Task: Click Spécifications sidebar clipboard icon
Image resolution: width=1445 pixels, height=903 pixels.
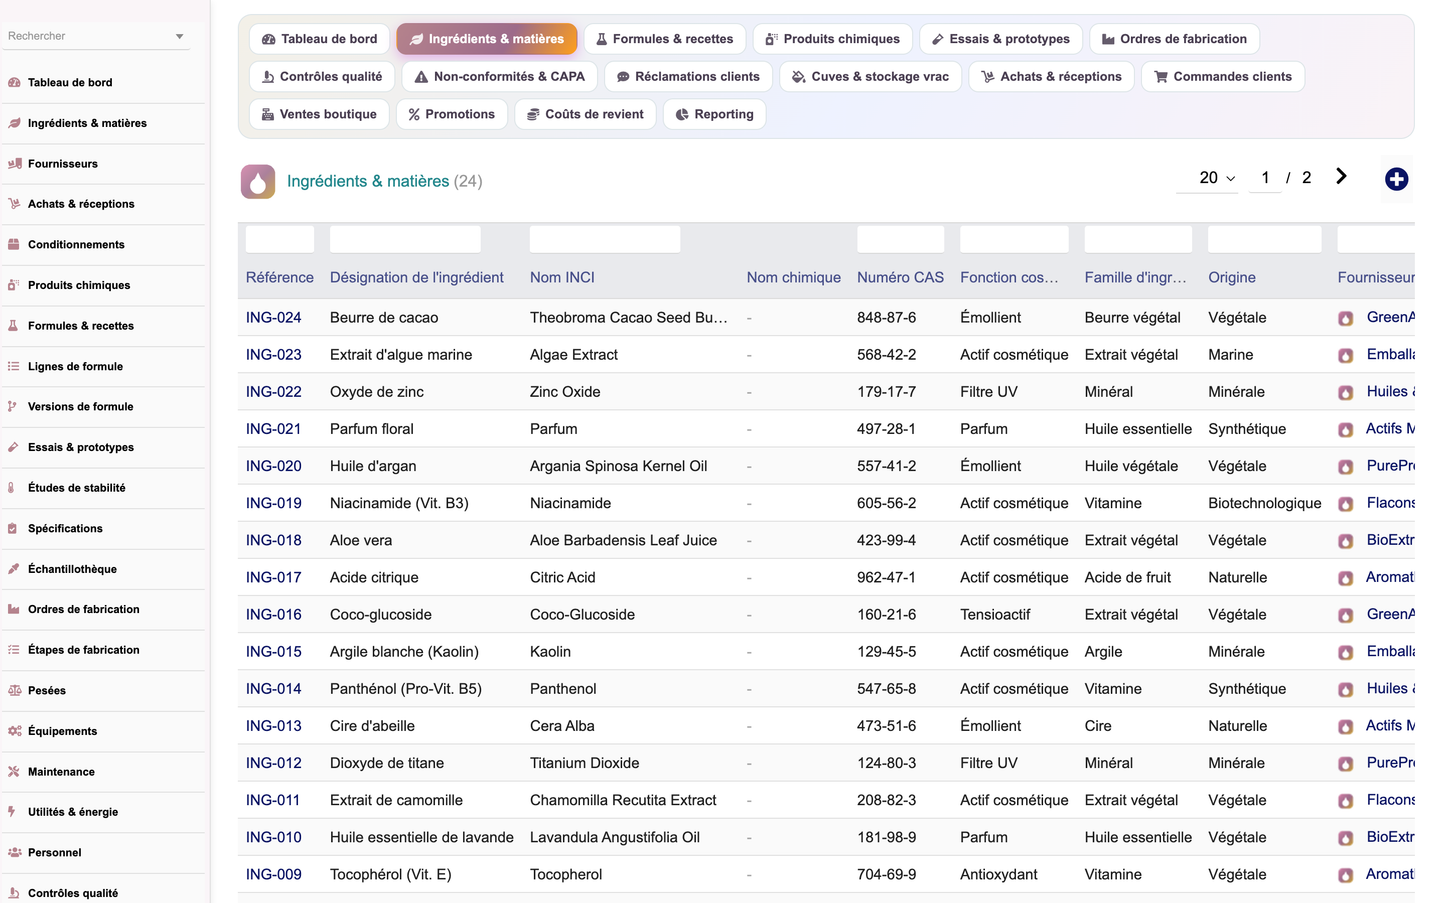Action: pos(12,529)
